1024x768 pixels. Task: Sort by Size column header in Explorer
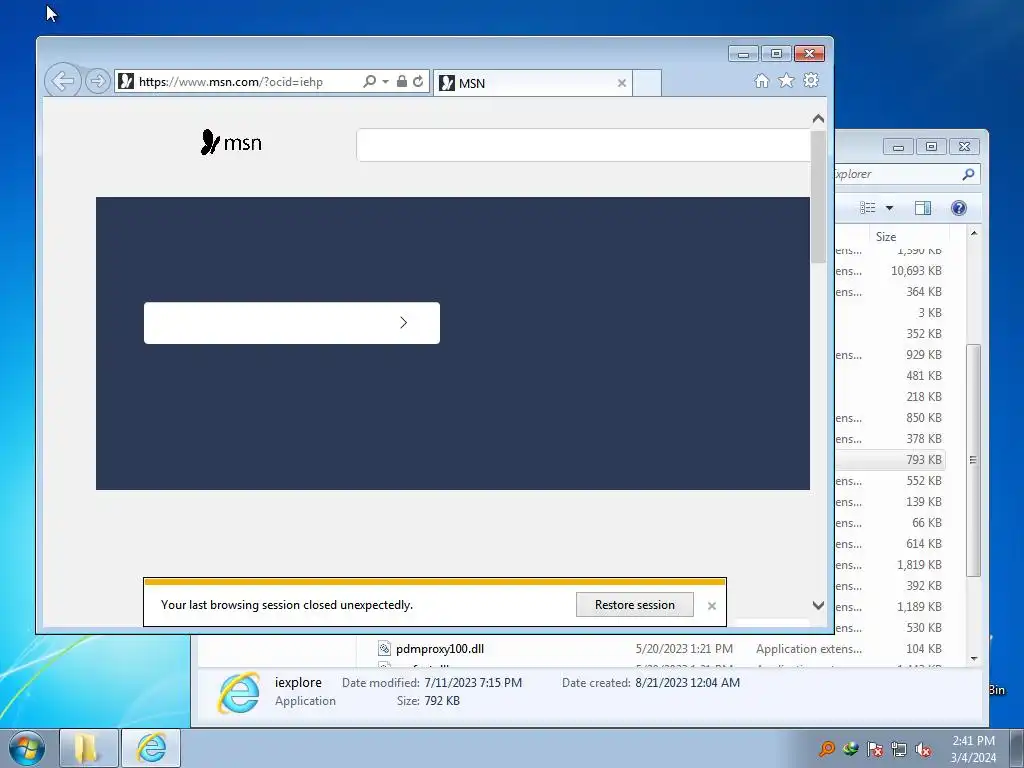[908, 236]
